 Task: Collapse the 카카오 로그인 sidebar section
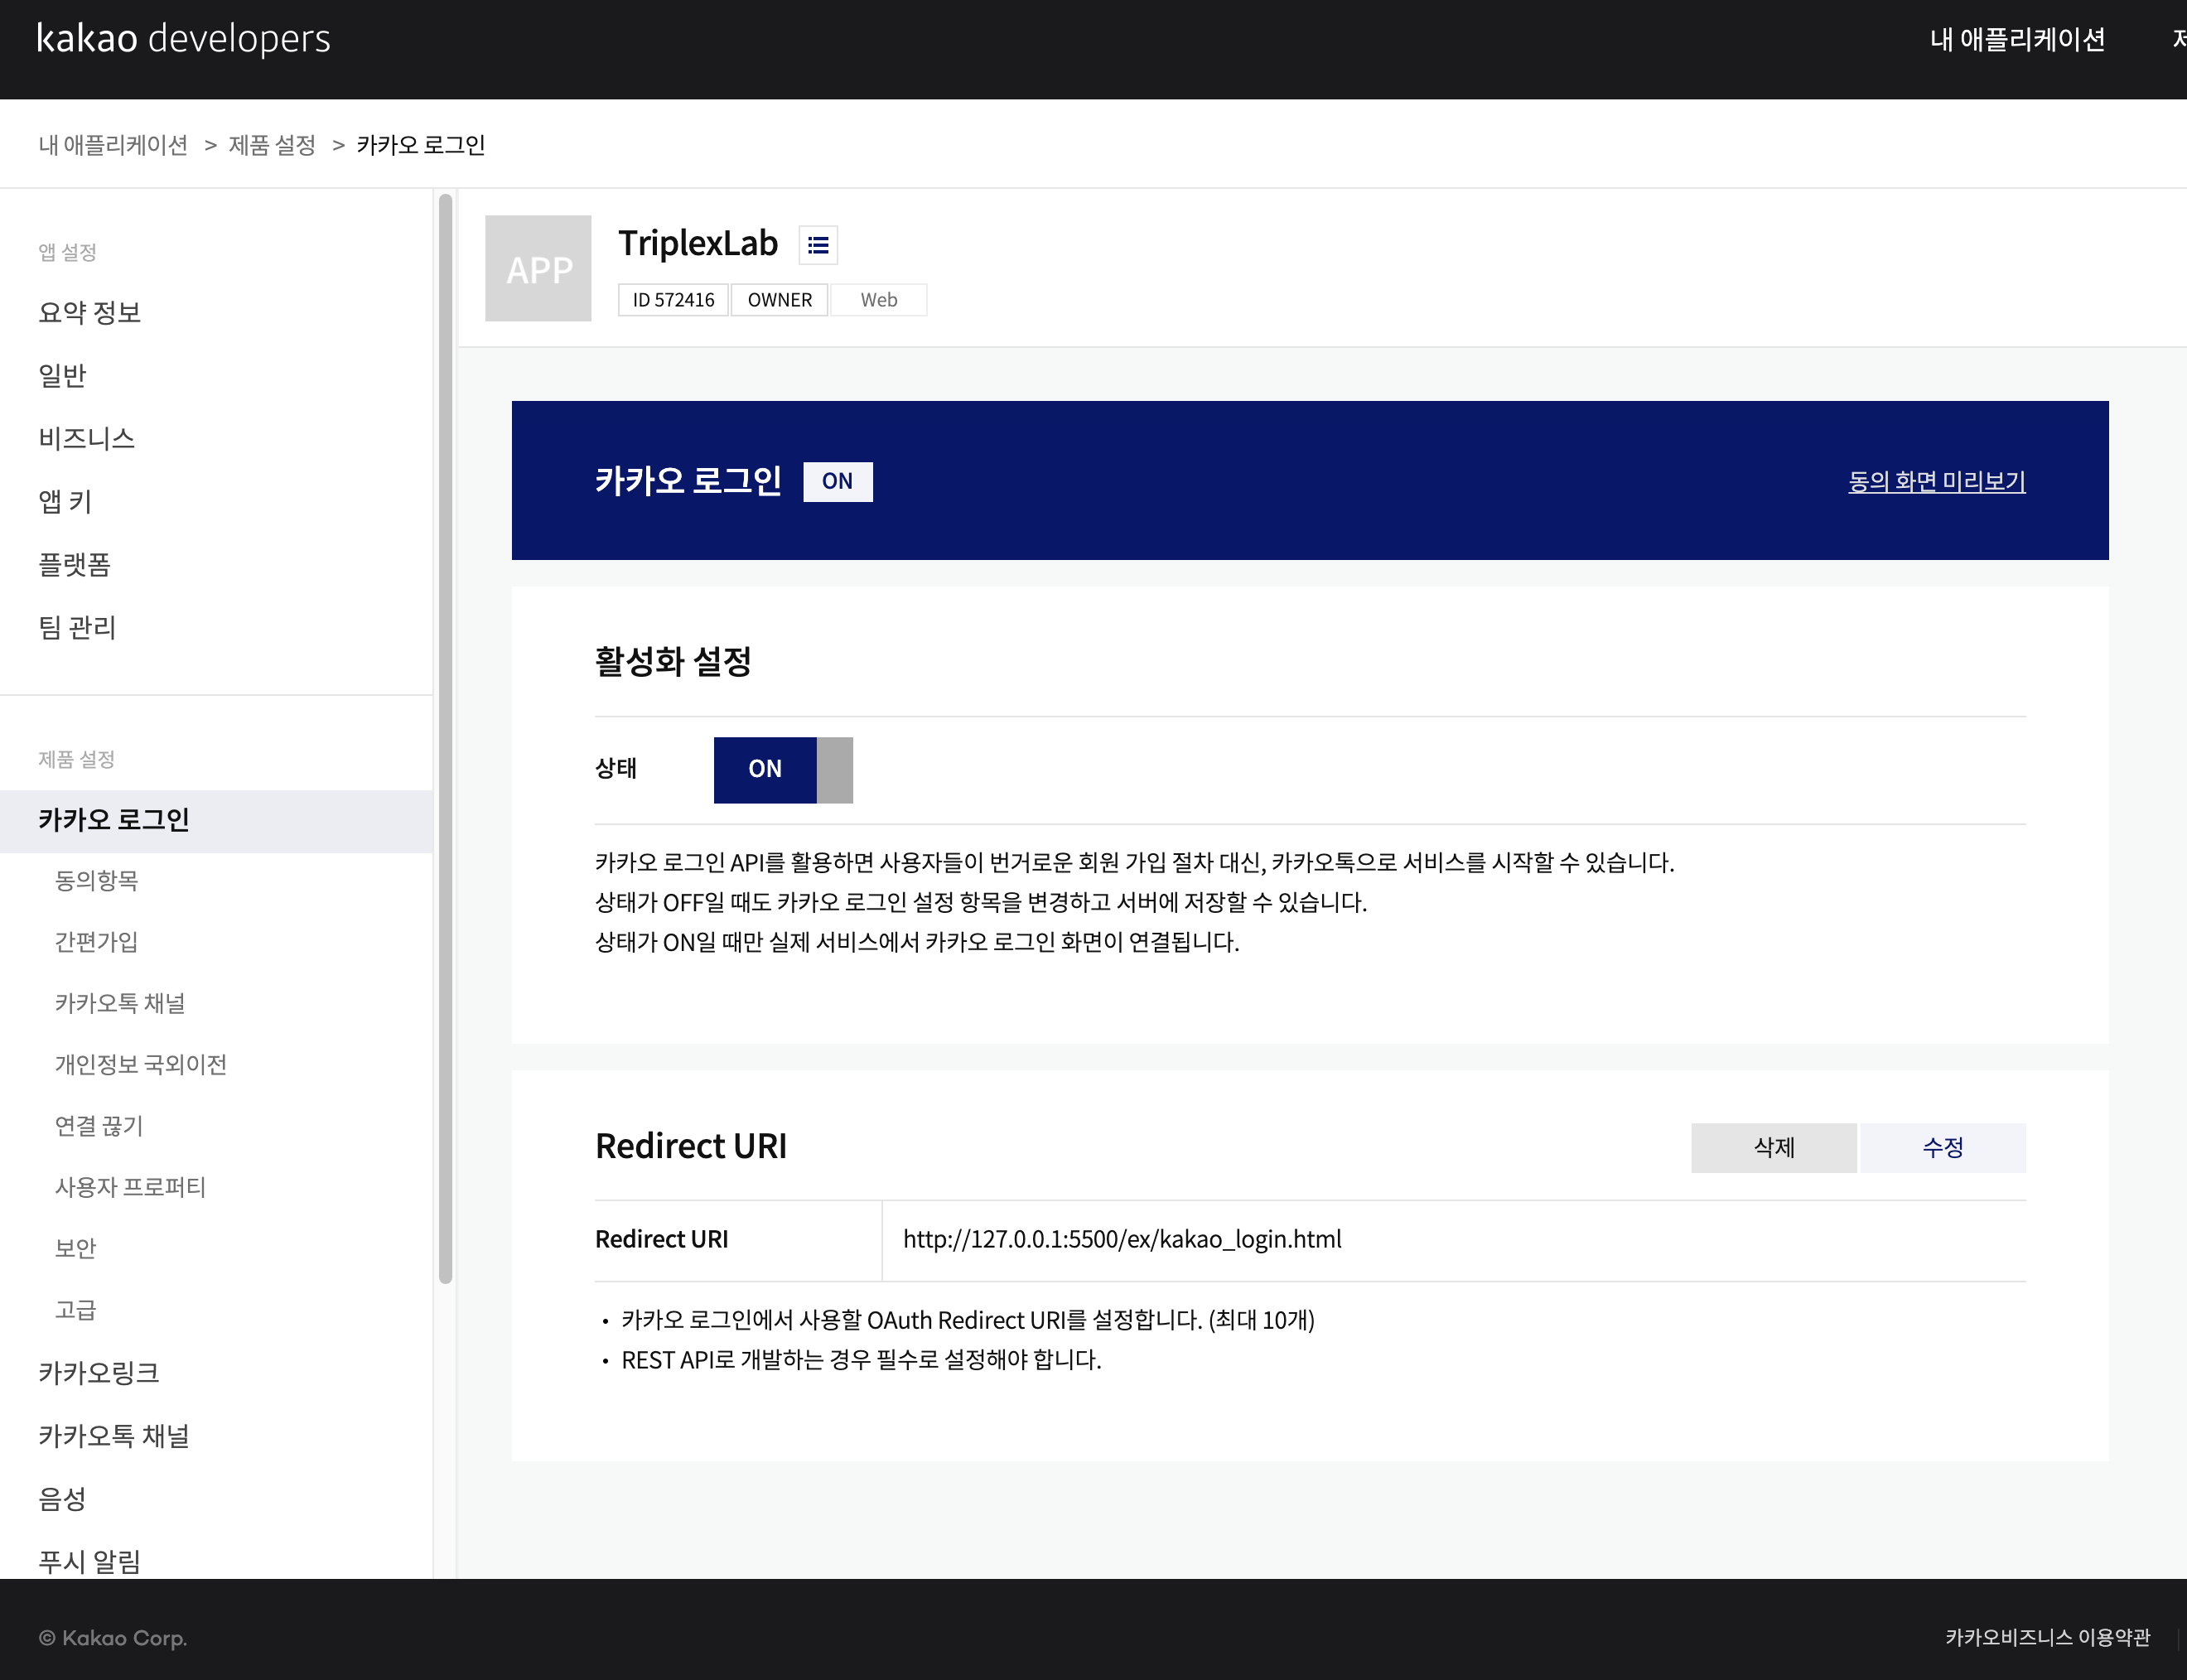(114, 820)
